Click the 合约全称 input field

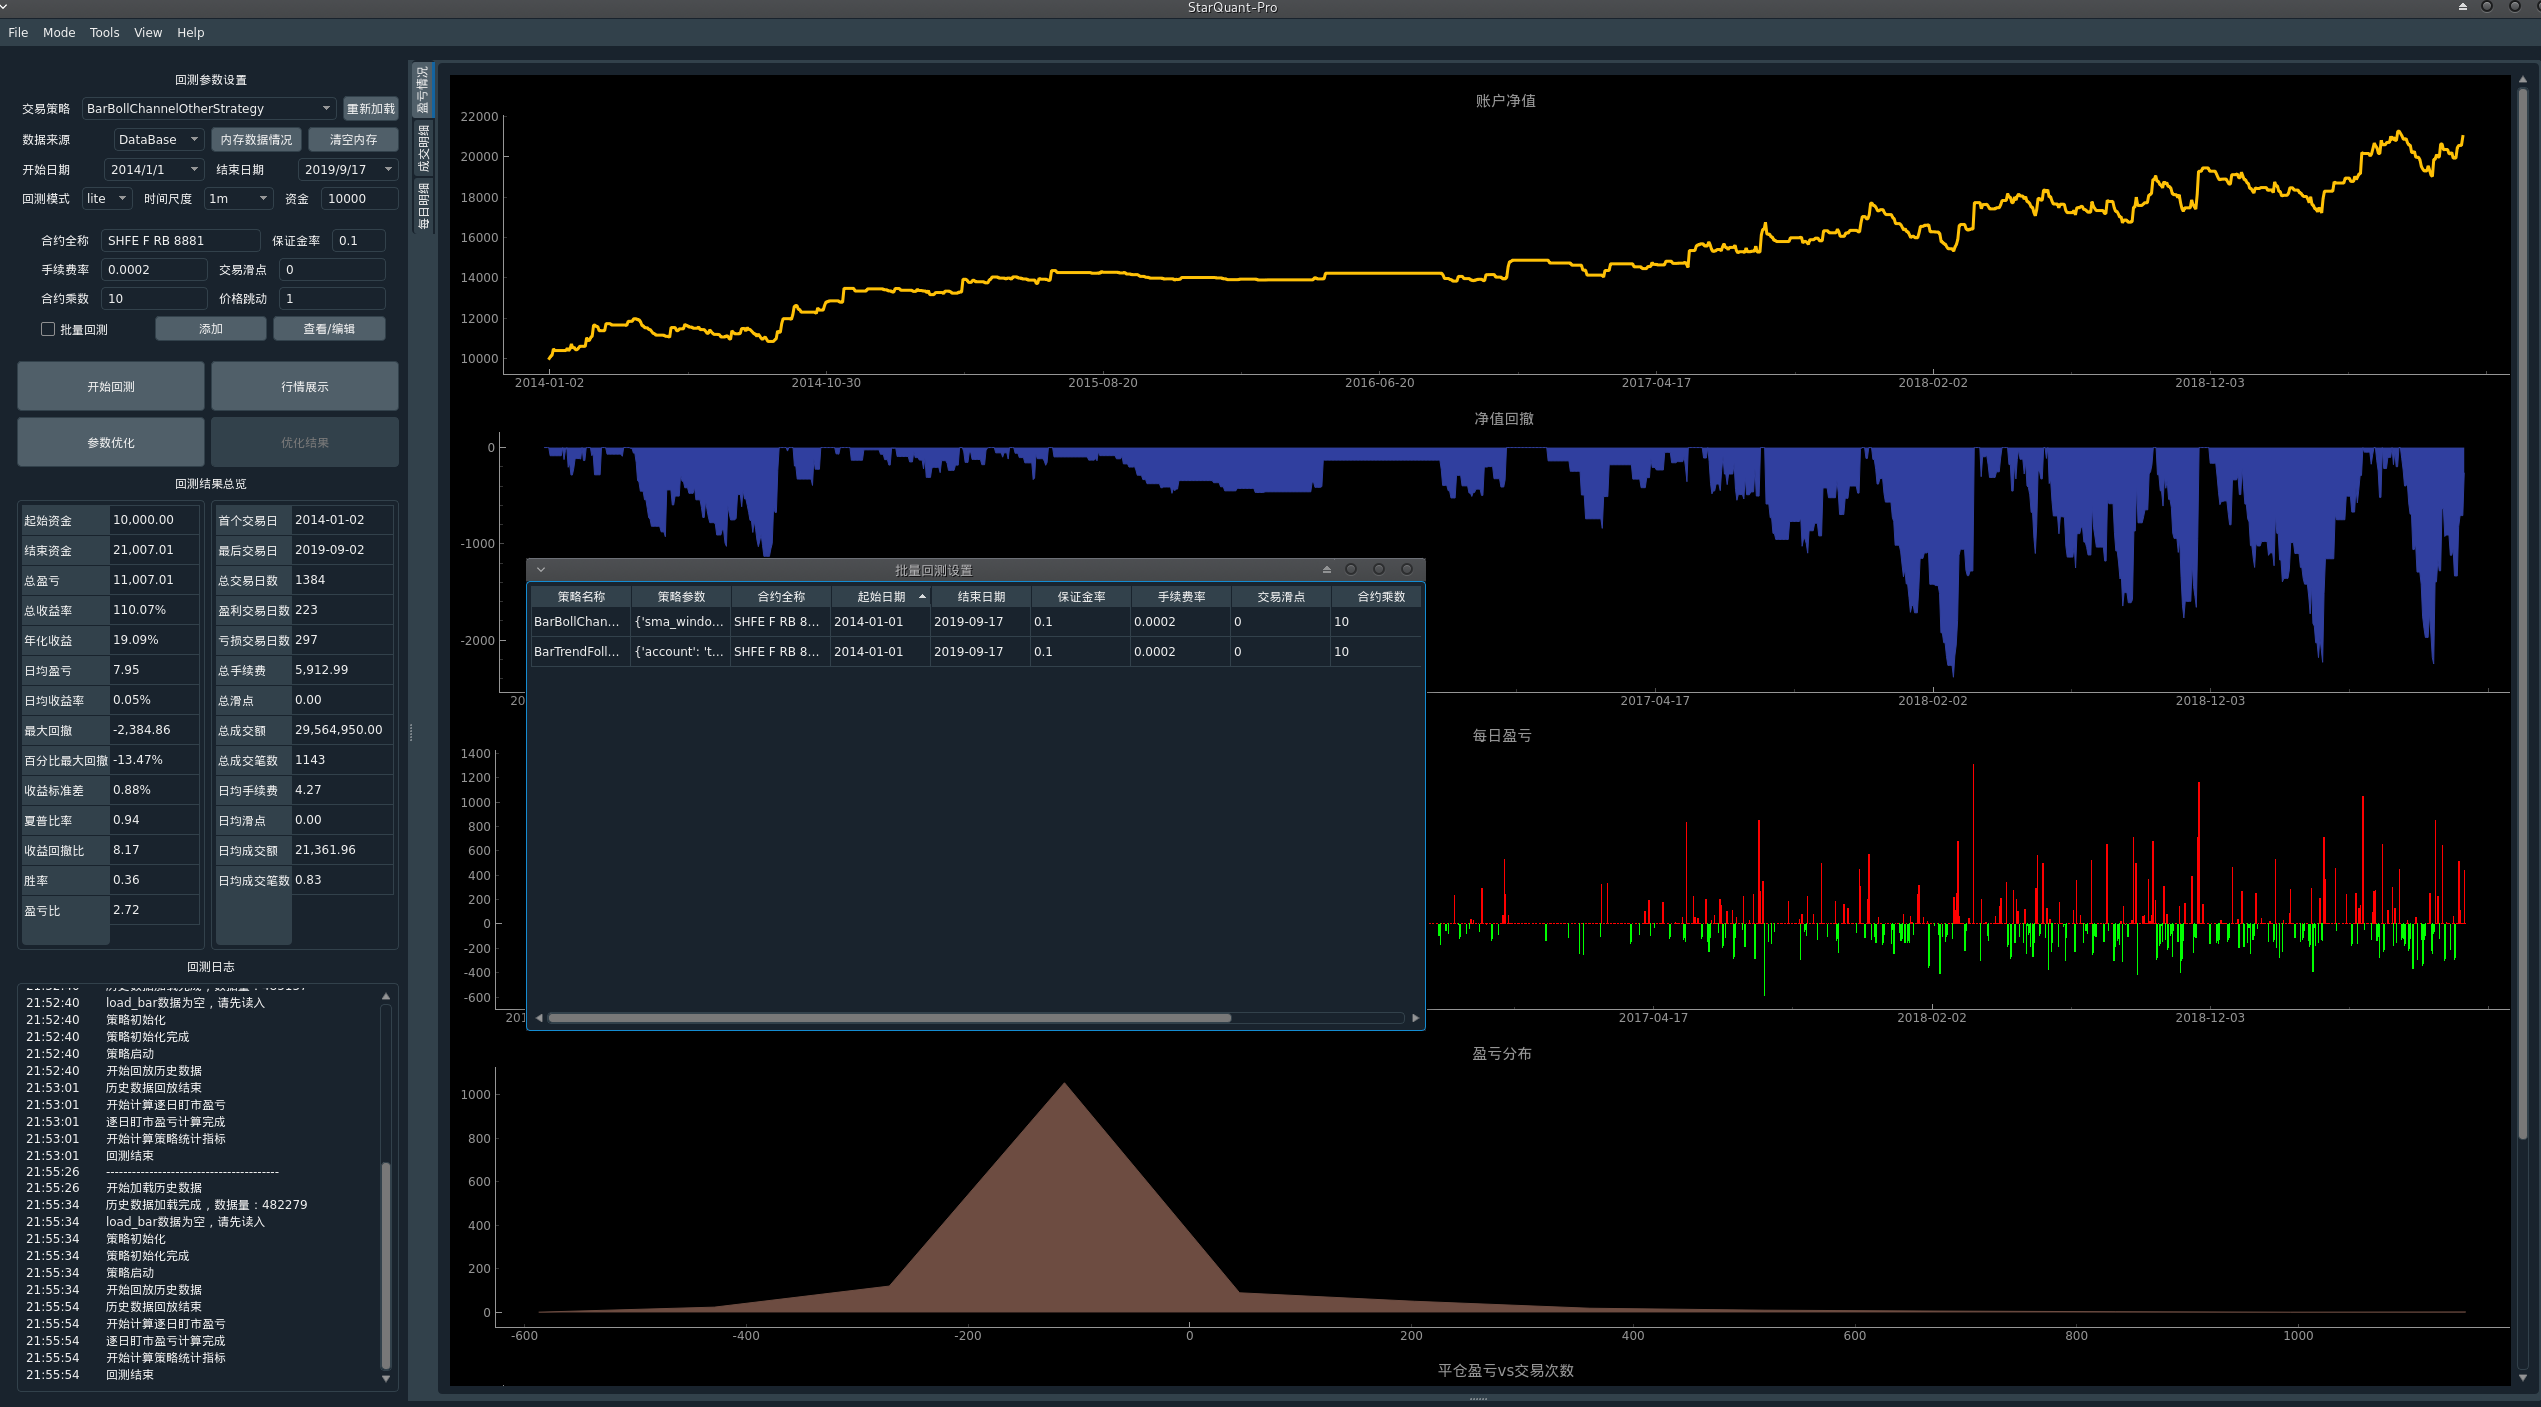180,241
